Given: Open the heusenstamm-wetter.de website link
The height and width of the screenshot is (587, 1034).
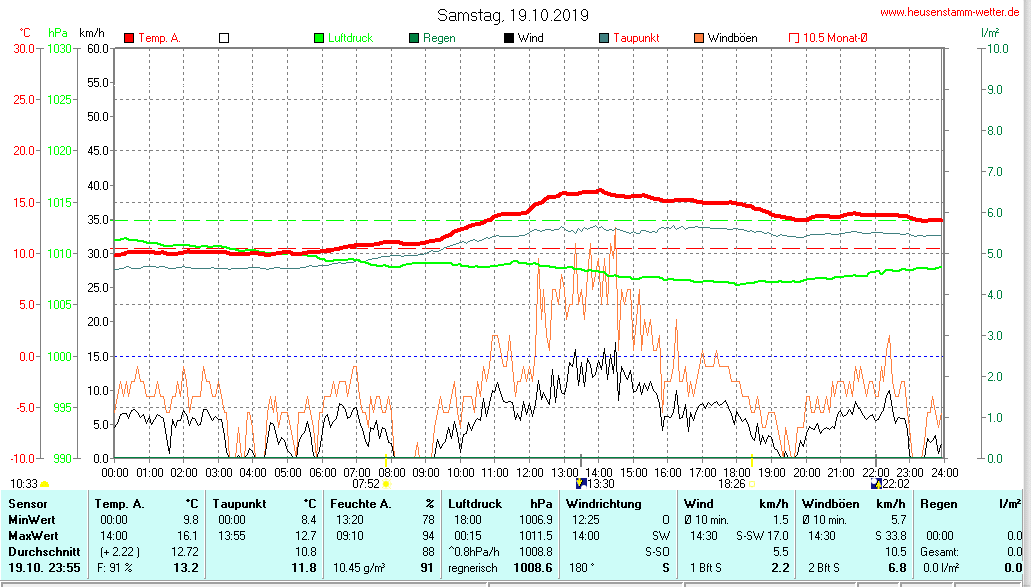Looking at the screenshot, I should pos(951,12).
